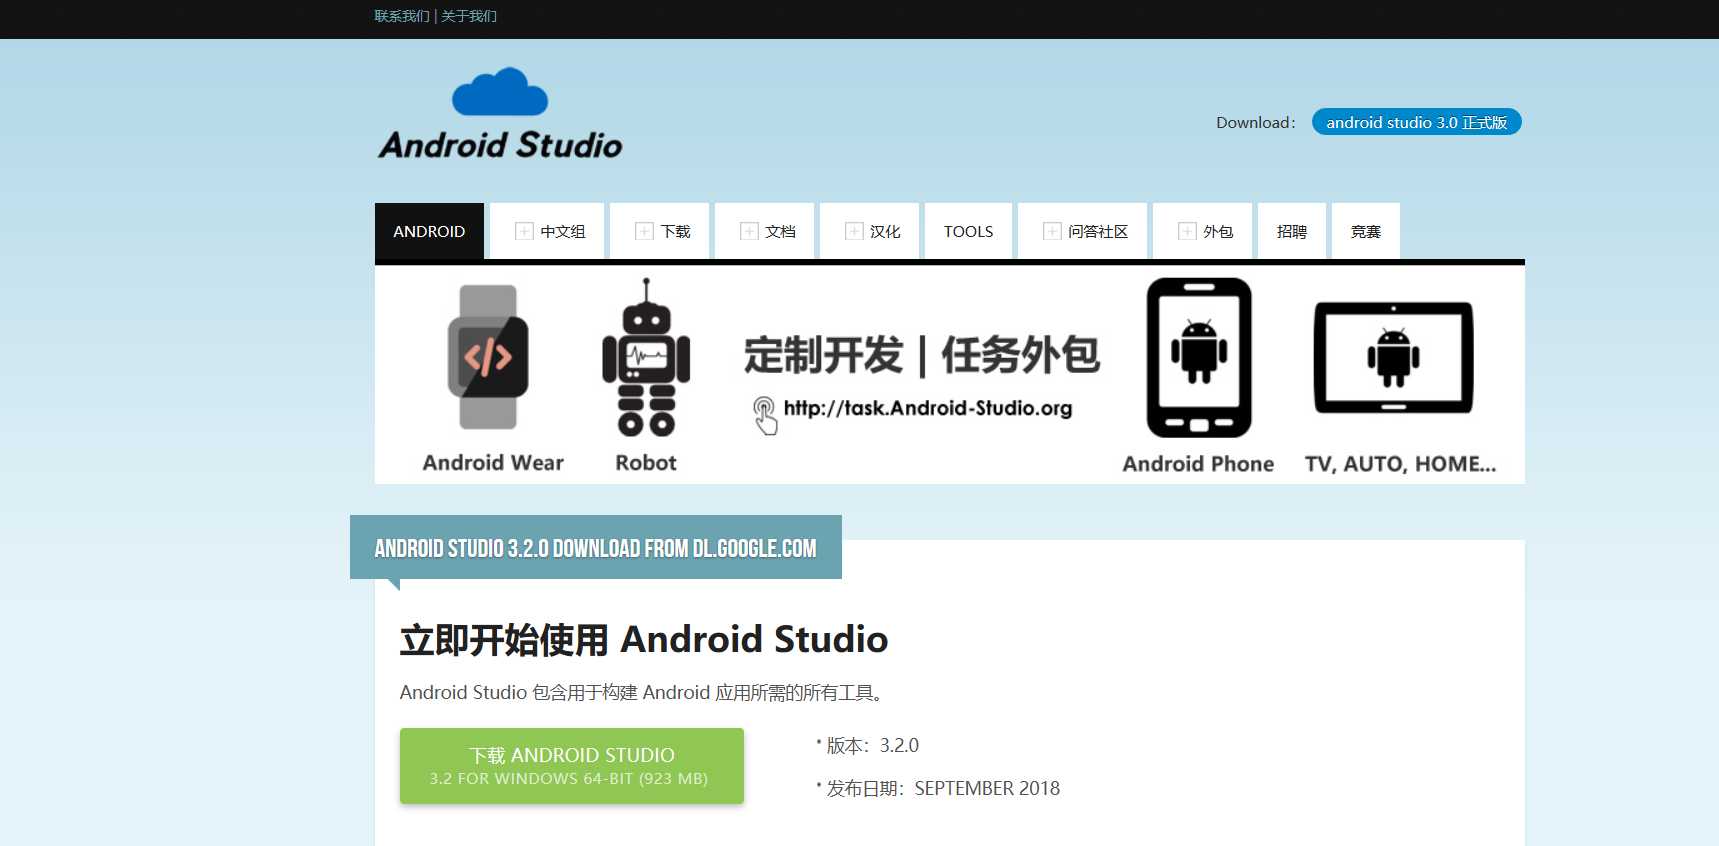Click the Android Studio cloud logo
The image size is (1719, 846).
(500, 114)
